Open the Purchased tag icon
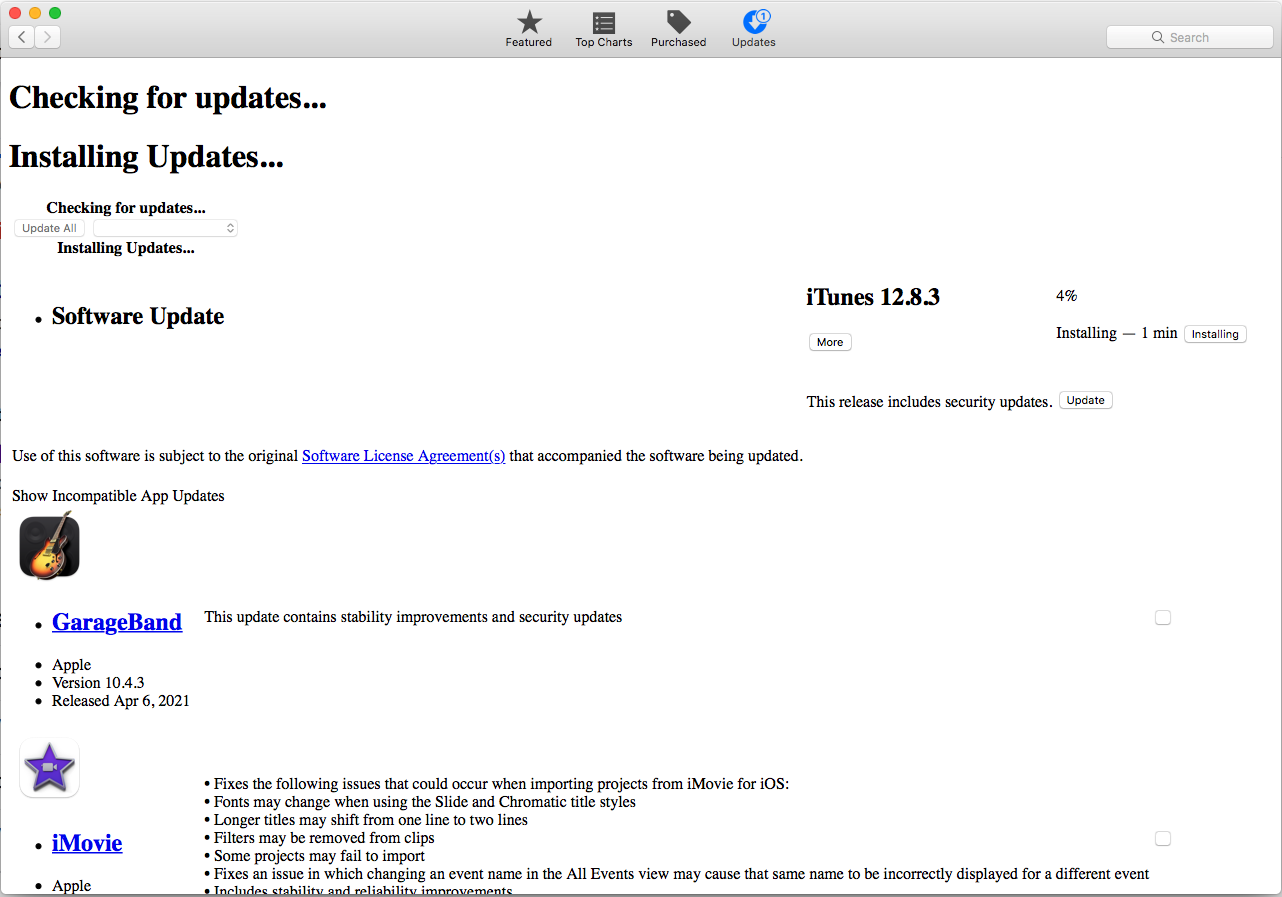The height and width of the screenshot is (897, 1282). point(679,23)
